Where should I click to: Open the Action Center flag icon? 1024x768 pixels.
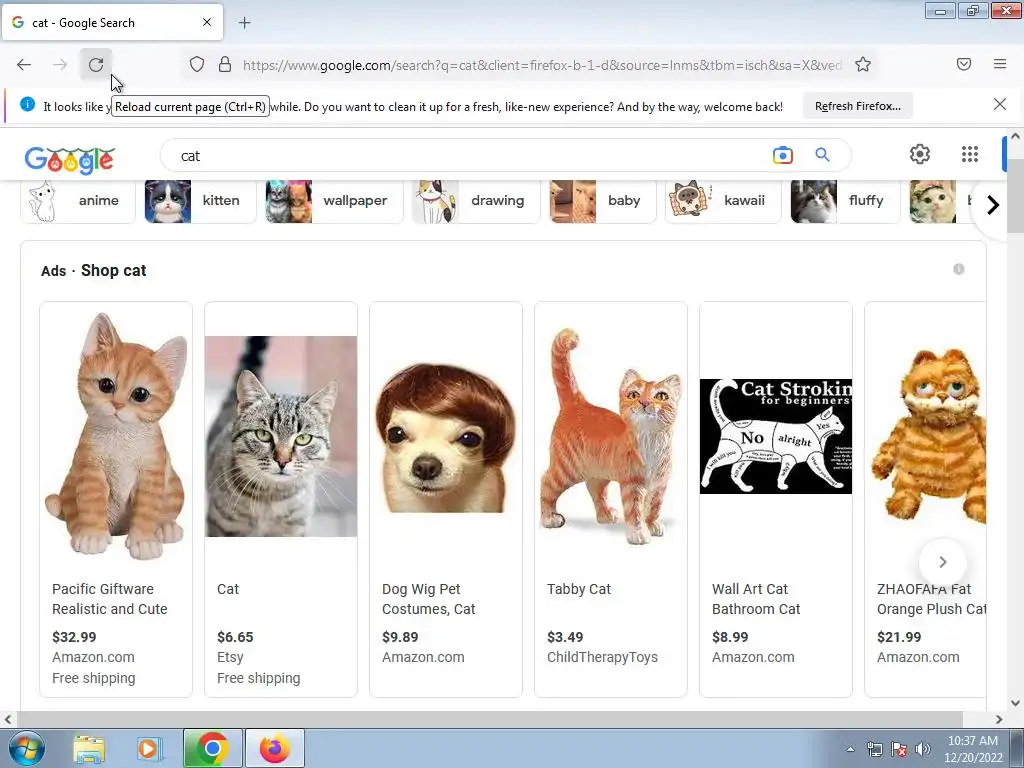(899, 749)
